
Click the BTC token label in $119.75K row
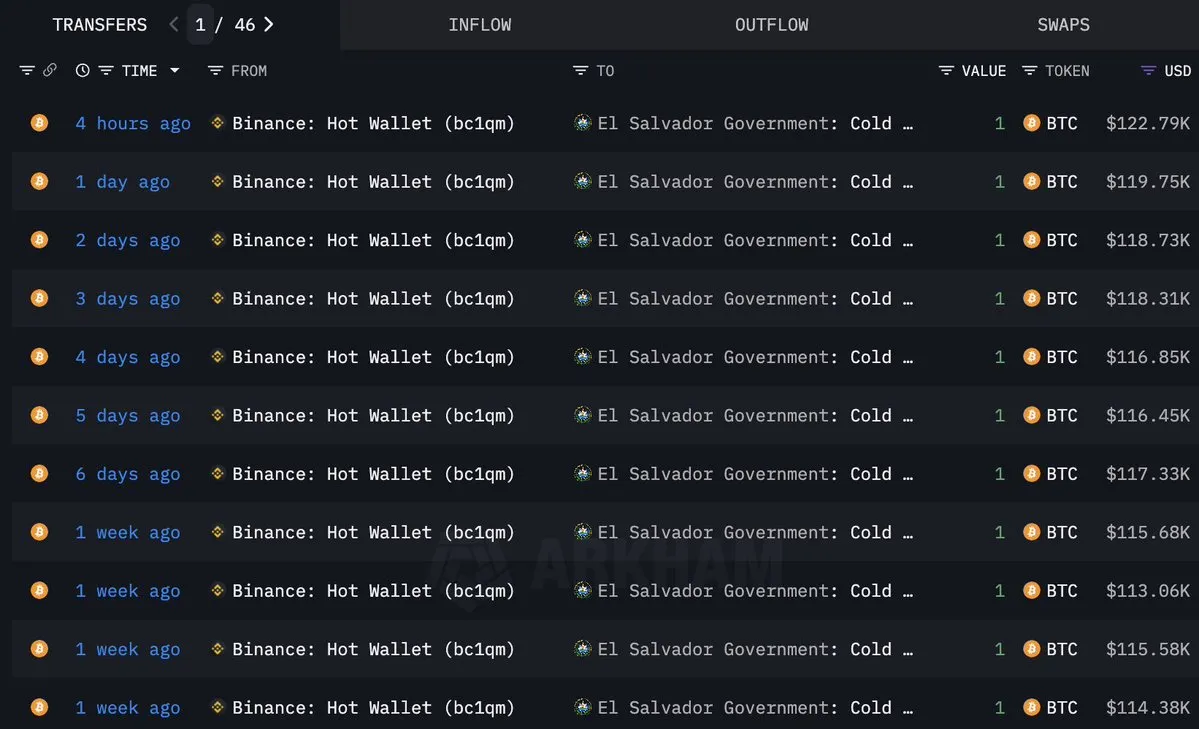coord(1061,181)
